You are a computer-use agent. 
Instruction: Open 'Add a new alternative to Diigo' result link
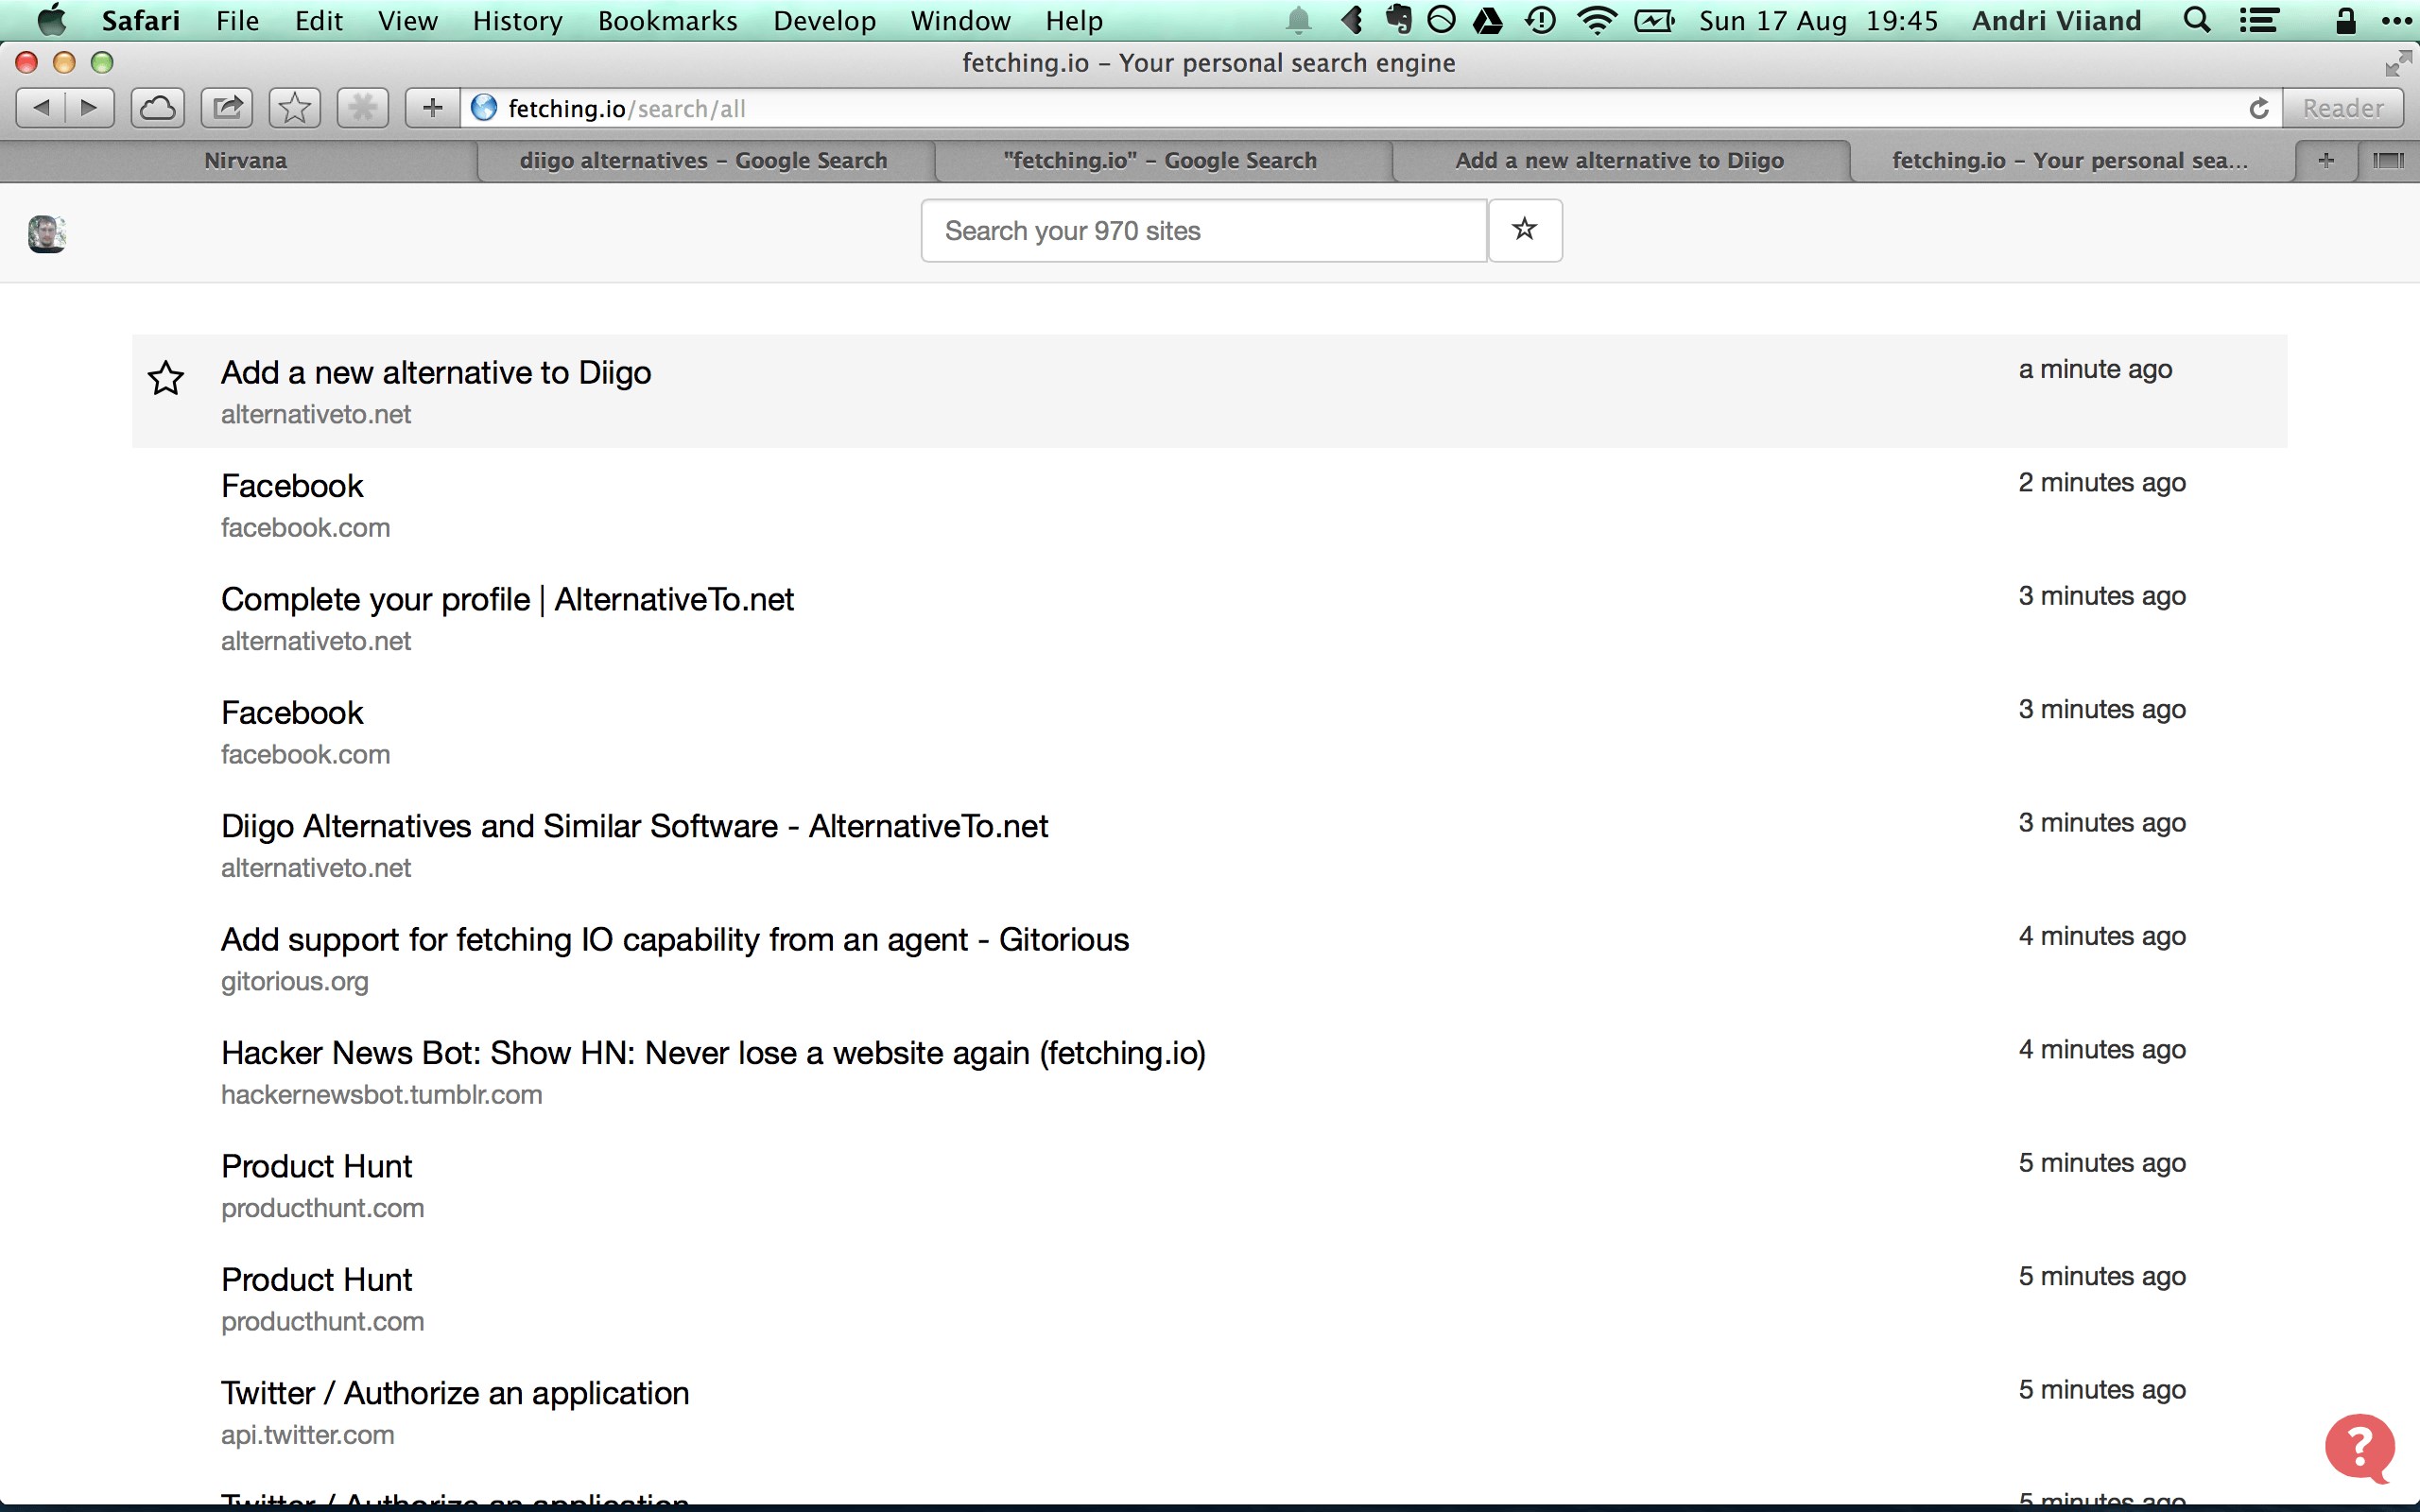tap(436, 372)
